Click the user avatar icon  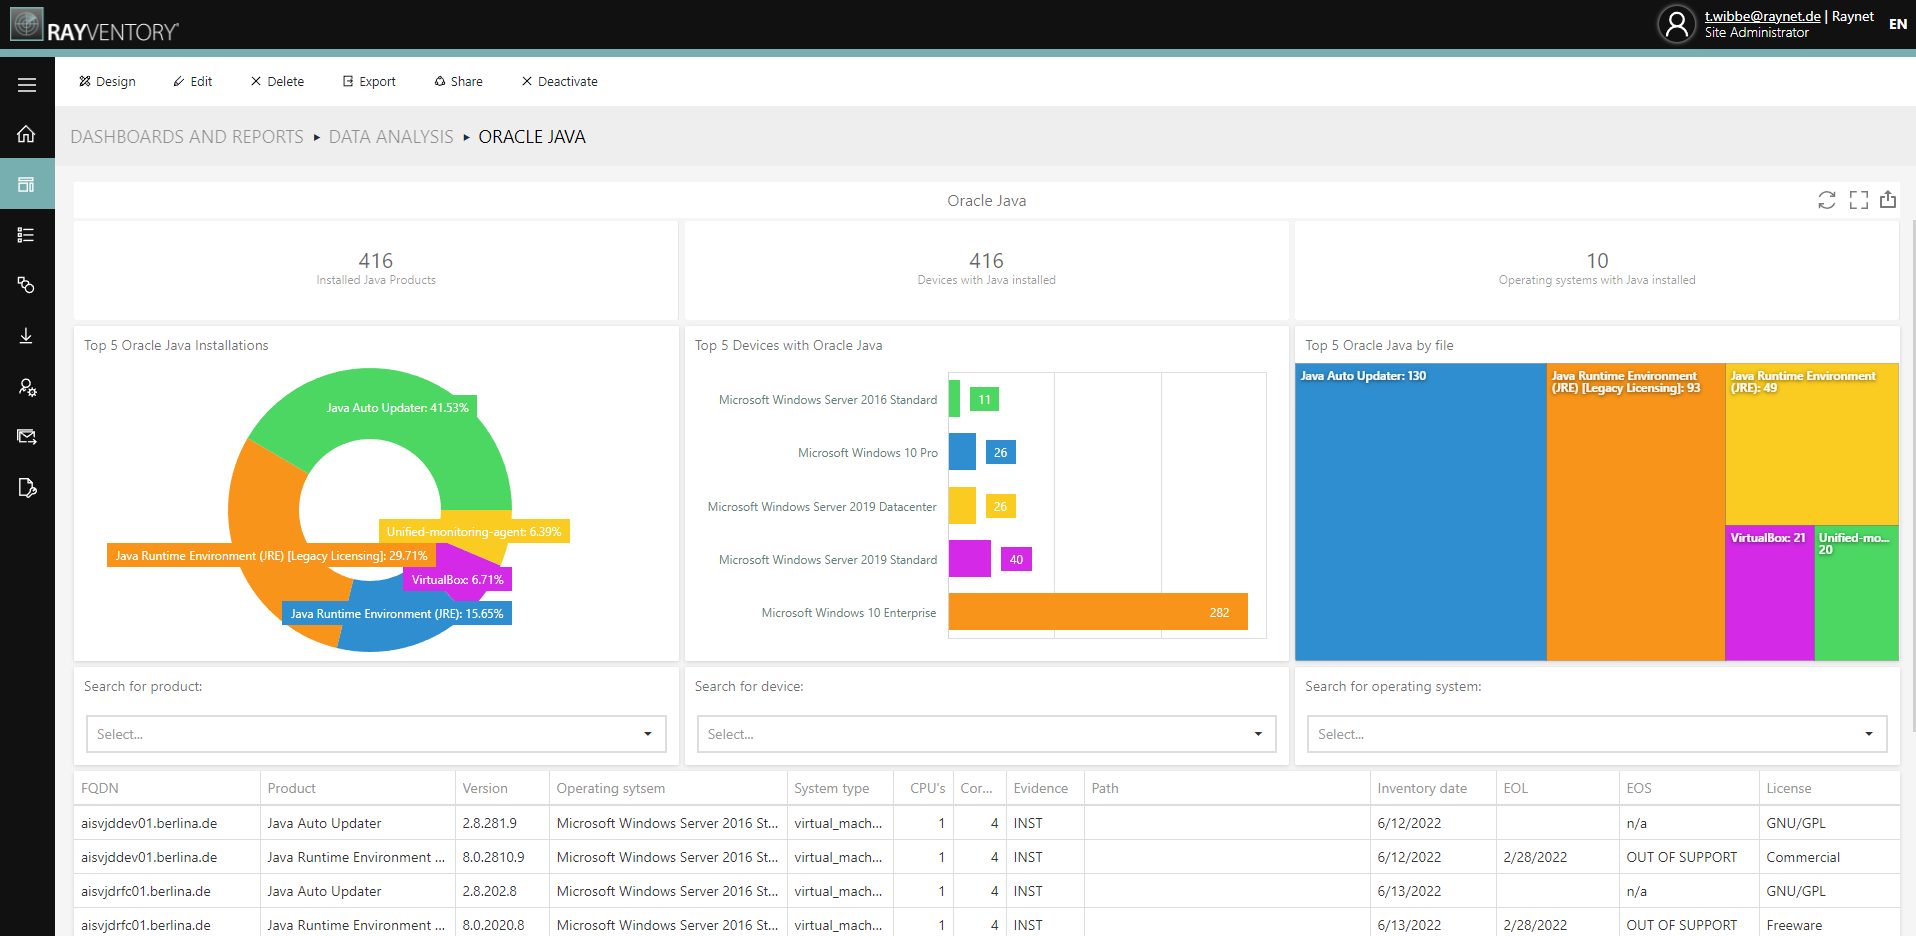pyautogui.click(x=1677, y=24)
